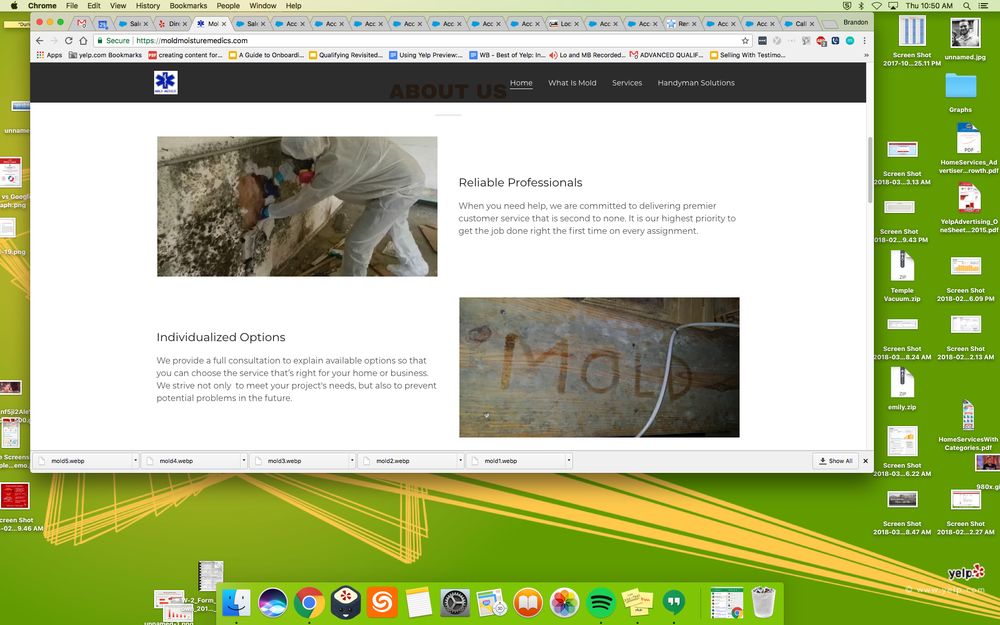The height and width of the screenshot is (625, 1000).
Task: Open Spotify from the dock
Action: (601, 602)
